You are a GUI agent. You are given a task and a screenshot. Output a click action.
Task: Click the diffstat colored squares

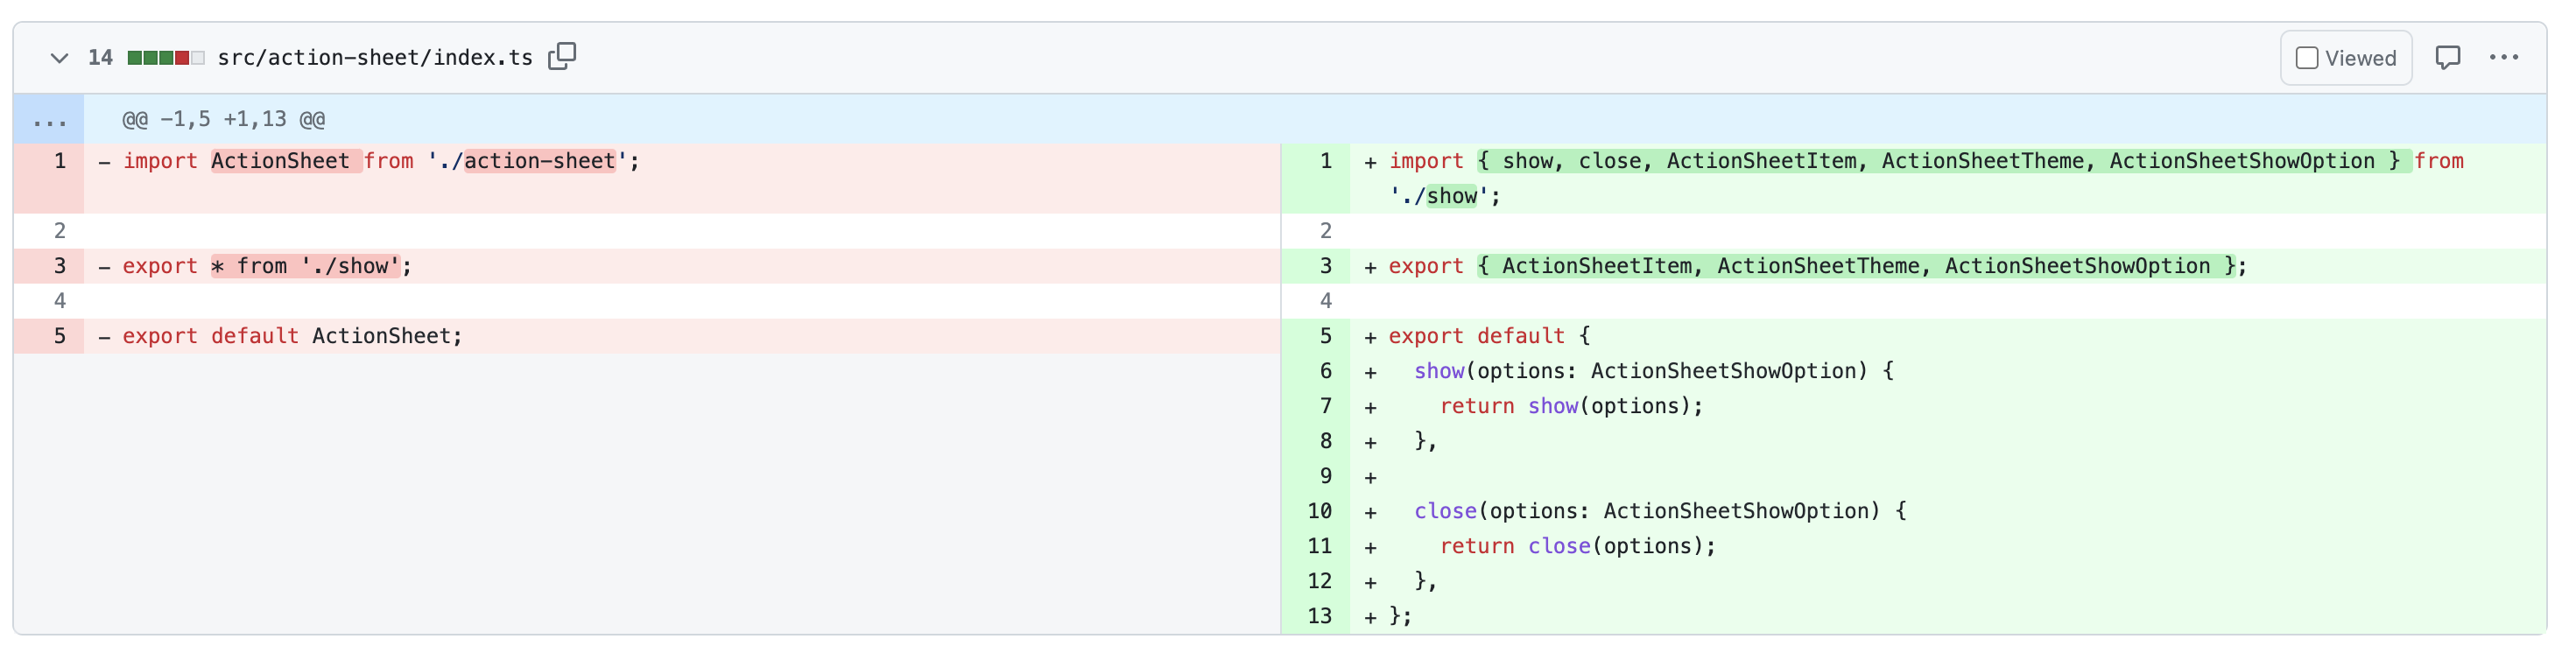[x=165, y=58]
